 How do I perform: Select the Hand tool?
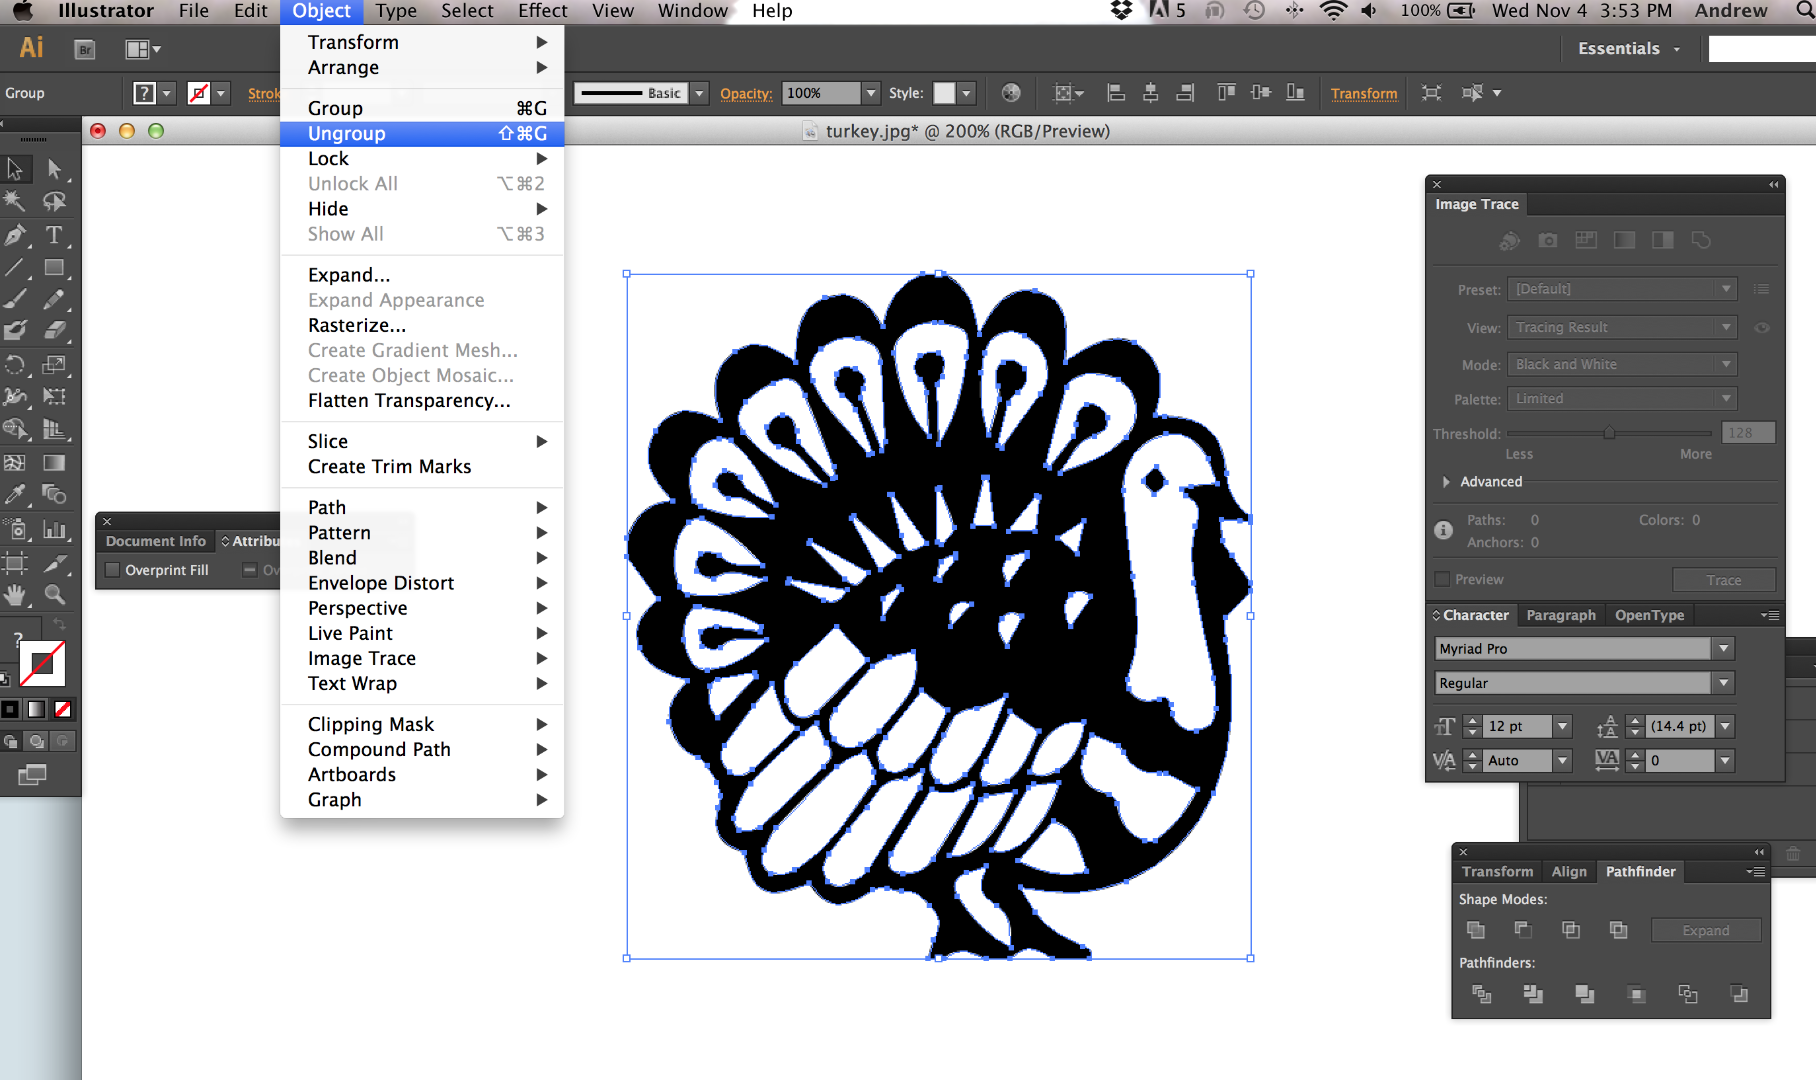[16, 594]
